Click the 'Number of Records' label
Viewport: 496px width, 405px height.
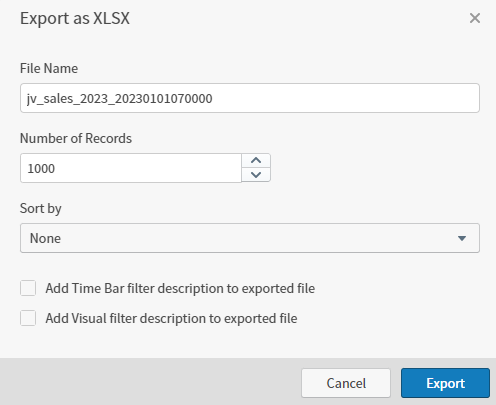pos(76,138)
